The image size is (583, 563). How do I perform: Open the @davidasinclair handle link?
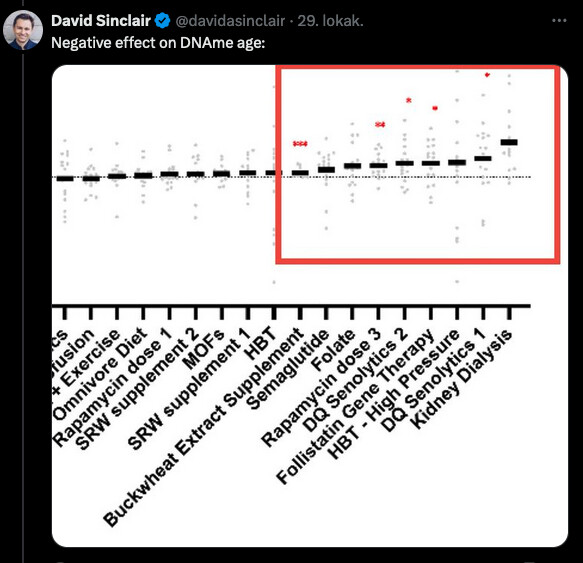(x=230, y=21)
